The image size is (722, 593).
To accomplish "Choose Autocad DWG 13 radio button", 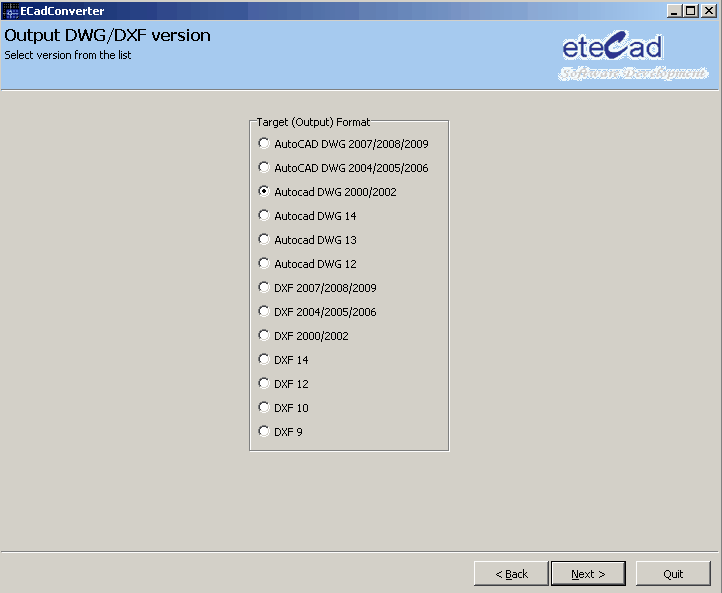I will click(x=264, y=240).
